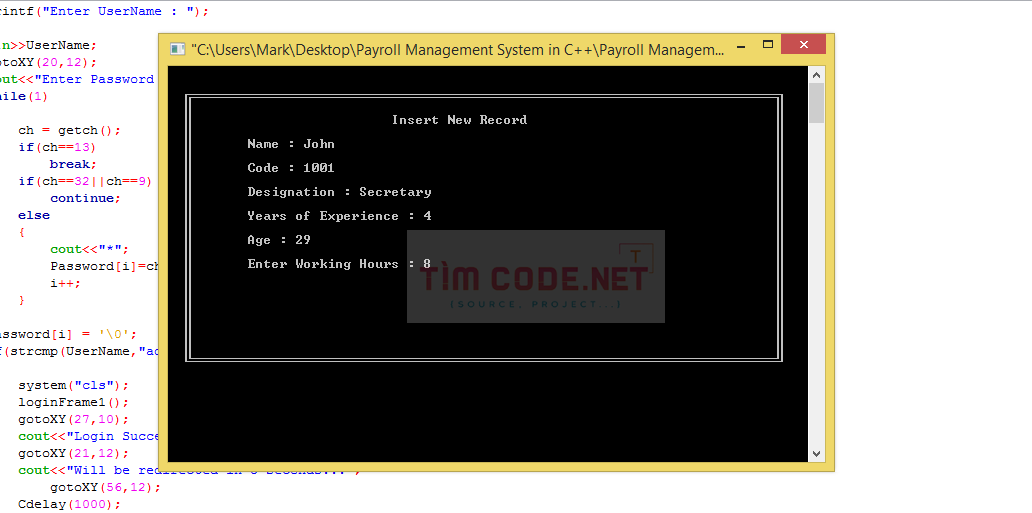Click the console scrollbar down arrow
This screenshot has height=513, width=1032.
pyautogui.click(x=816, y=454)
